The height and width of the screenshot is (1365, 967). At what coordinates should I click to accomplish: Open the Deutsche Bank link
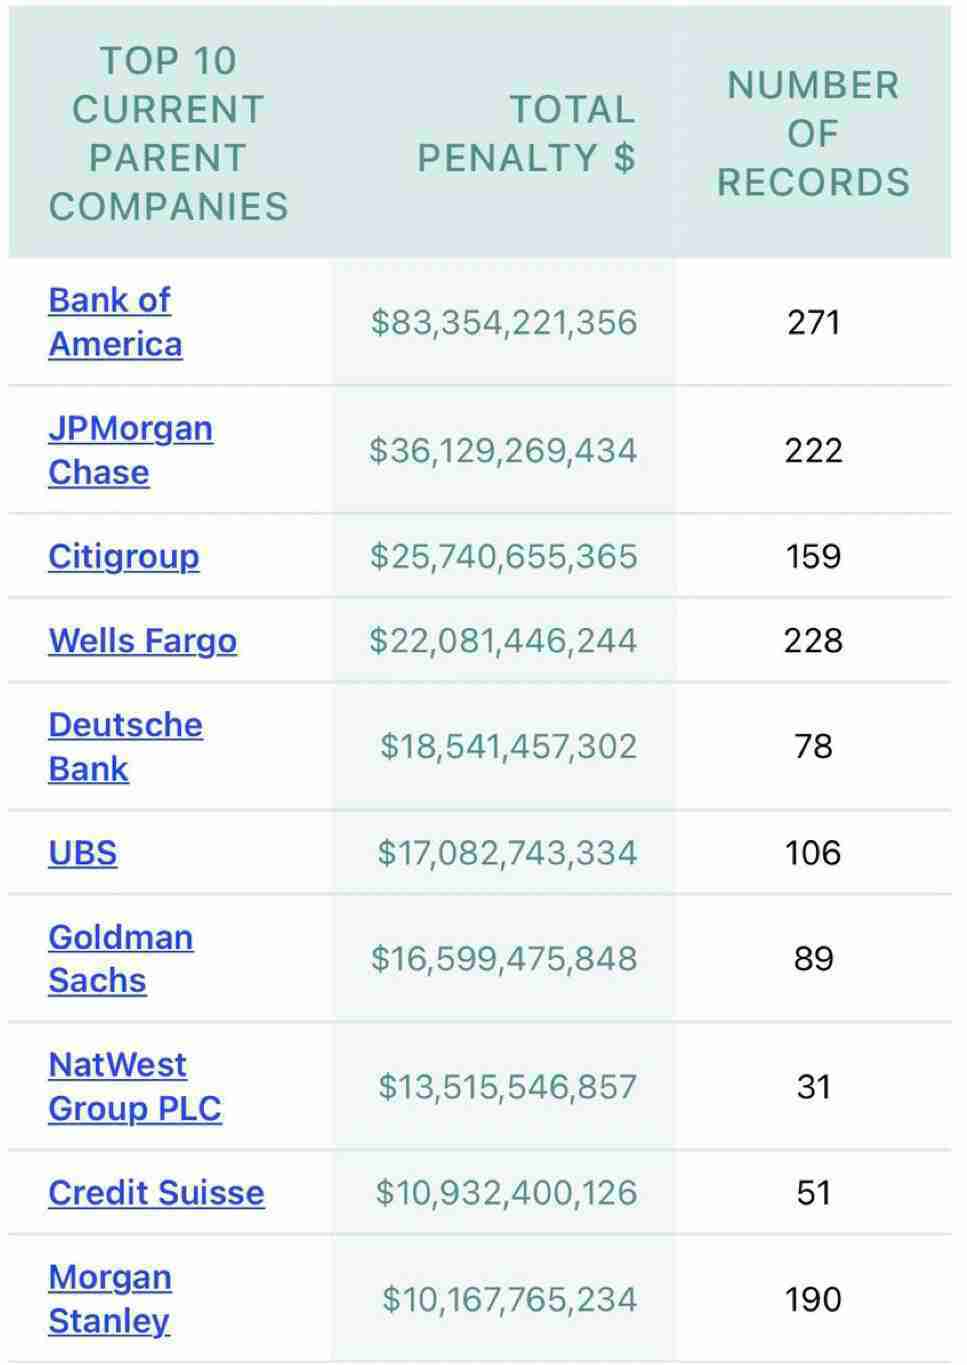(x=124, y=746)
